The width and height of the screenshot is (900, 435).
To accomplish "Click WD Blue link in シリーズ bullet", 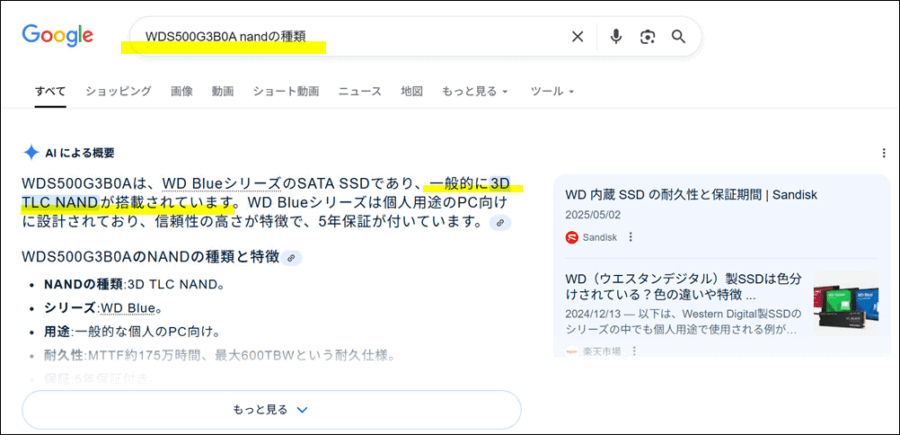I will [x=127, y=308].
